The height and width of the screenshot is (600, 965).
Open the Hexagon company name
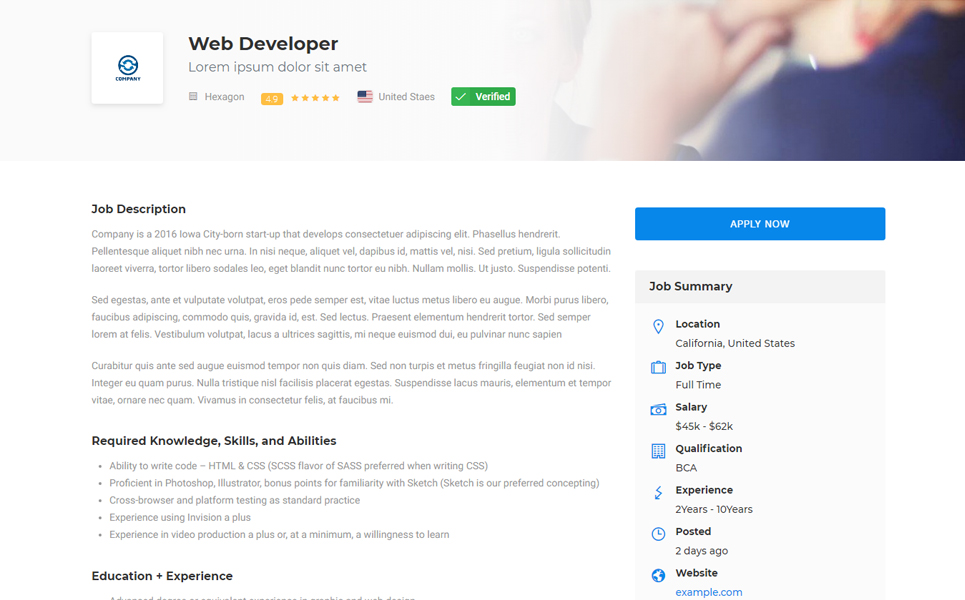click(x=224, y=97)
